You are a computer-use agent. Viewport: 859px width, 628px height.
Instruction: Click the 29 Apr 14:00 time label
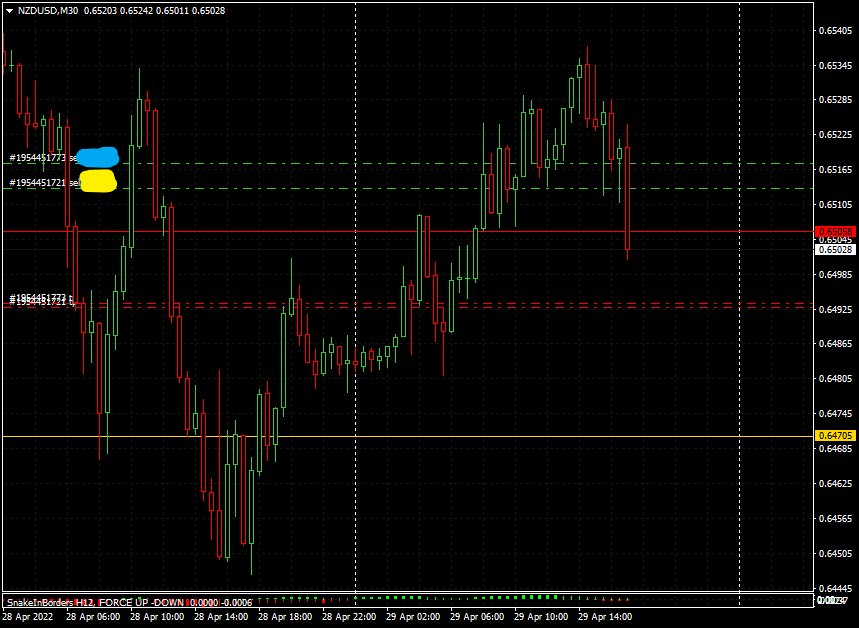point(605,616)
